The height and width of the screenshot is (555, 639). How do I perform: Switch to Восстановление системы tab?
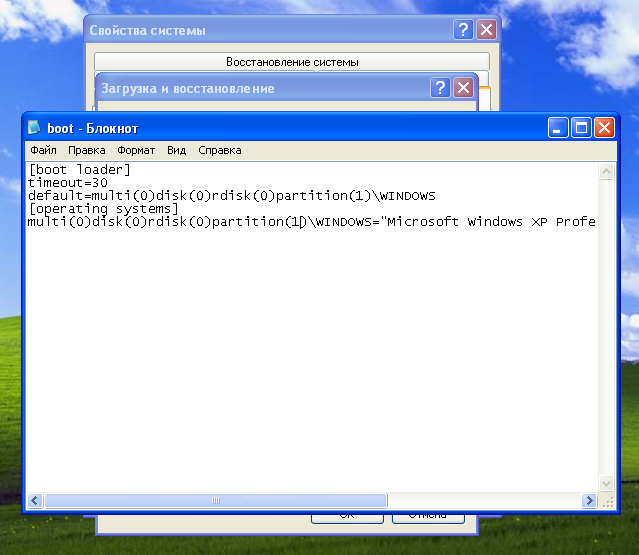click(x=292, y=62)
